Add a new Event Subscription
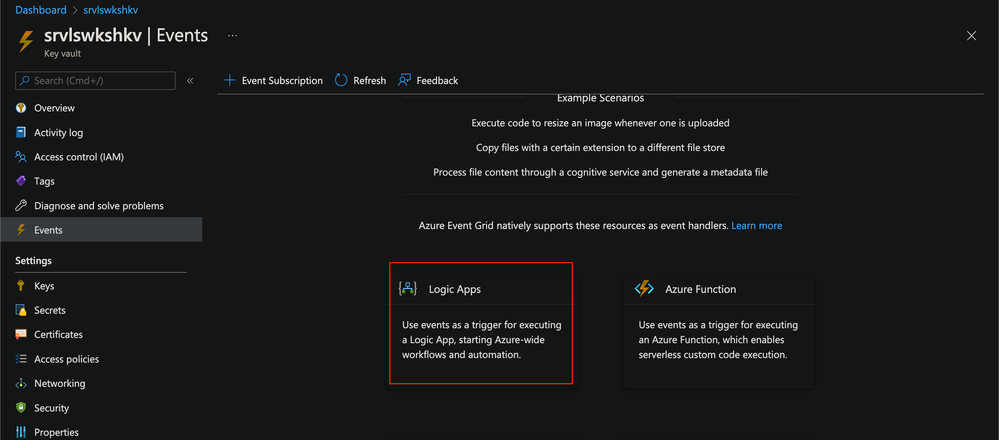 click(x=273, y=81)
